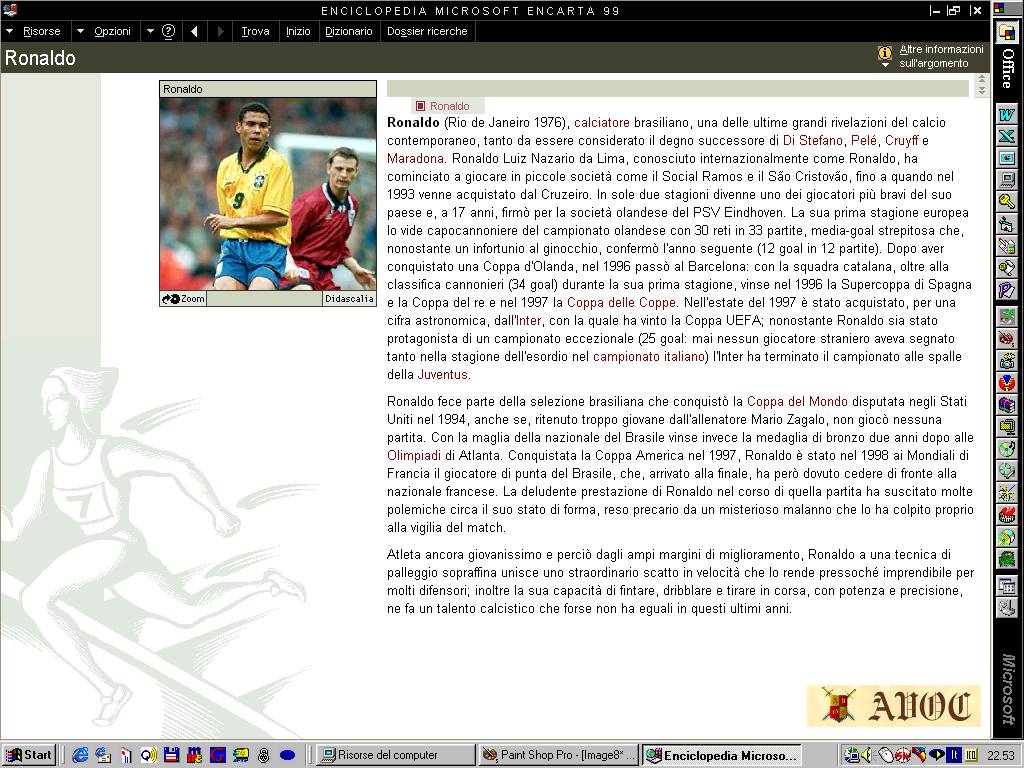This screenshot has width=1024, height=768.
Task: Click the yellow monitor icon in Office bar
Action: 1006,426
